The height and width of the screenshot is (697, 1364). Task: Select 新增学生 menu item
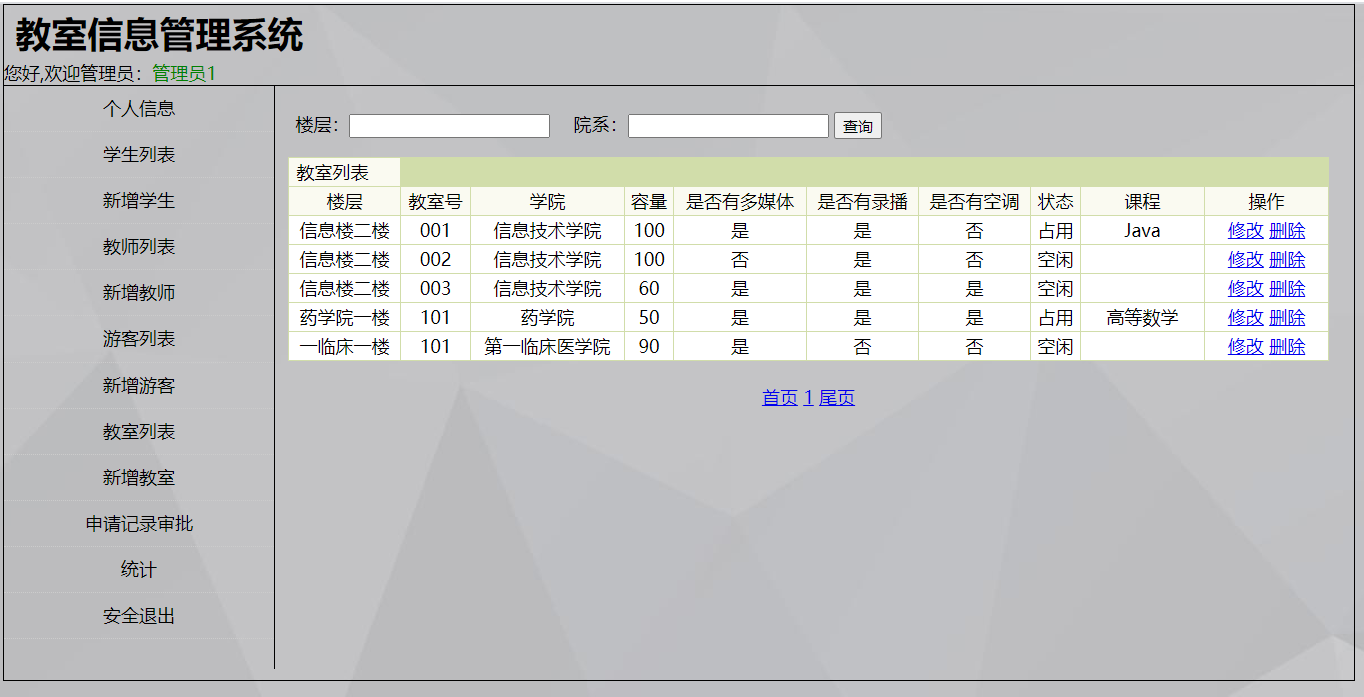[x=139, y=201]
